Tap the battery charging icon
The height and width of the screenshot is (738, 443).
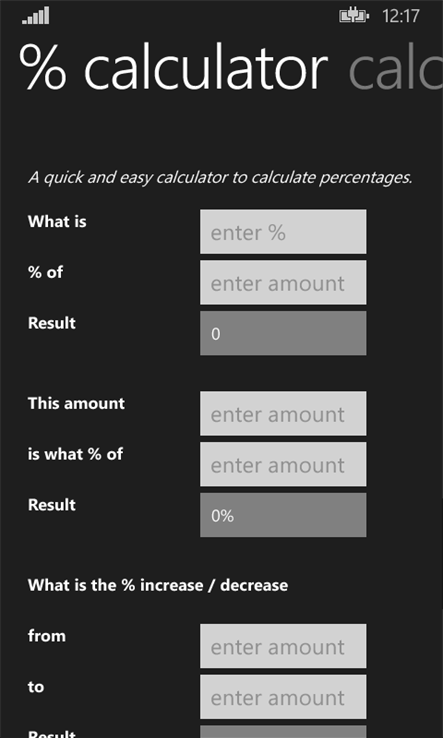[354, 16]
